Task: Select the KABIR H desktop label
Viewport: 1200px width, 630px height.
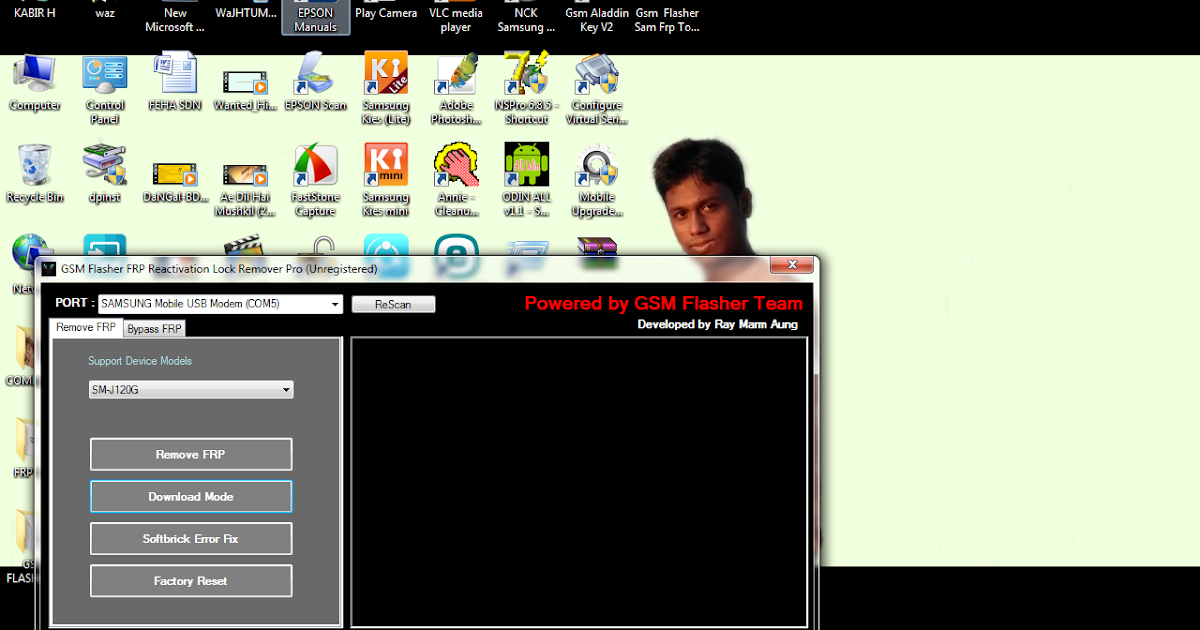Action: [x=35, y=13]
